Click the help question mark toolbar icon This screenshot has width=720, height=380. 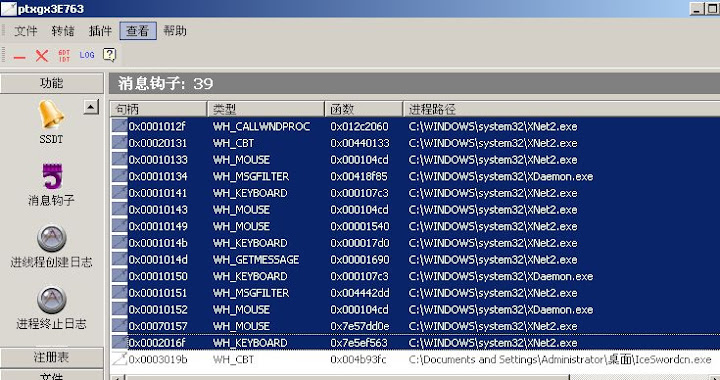[x=109, y=55]
